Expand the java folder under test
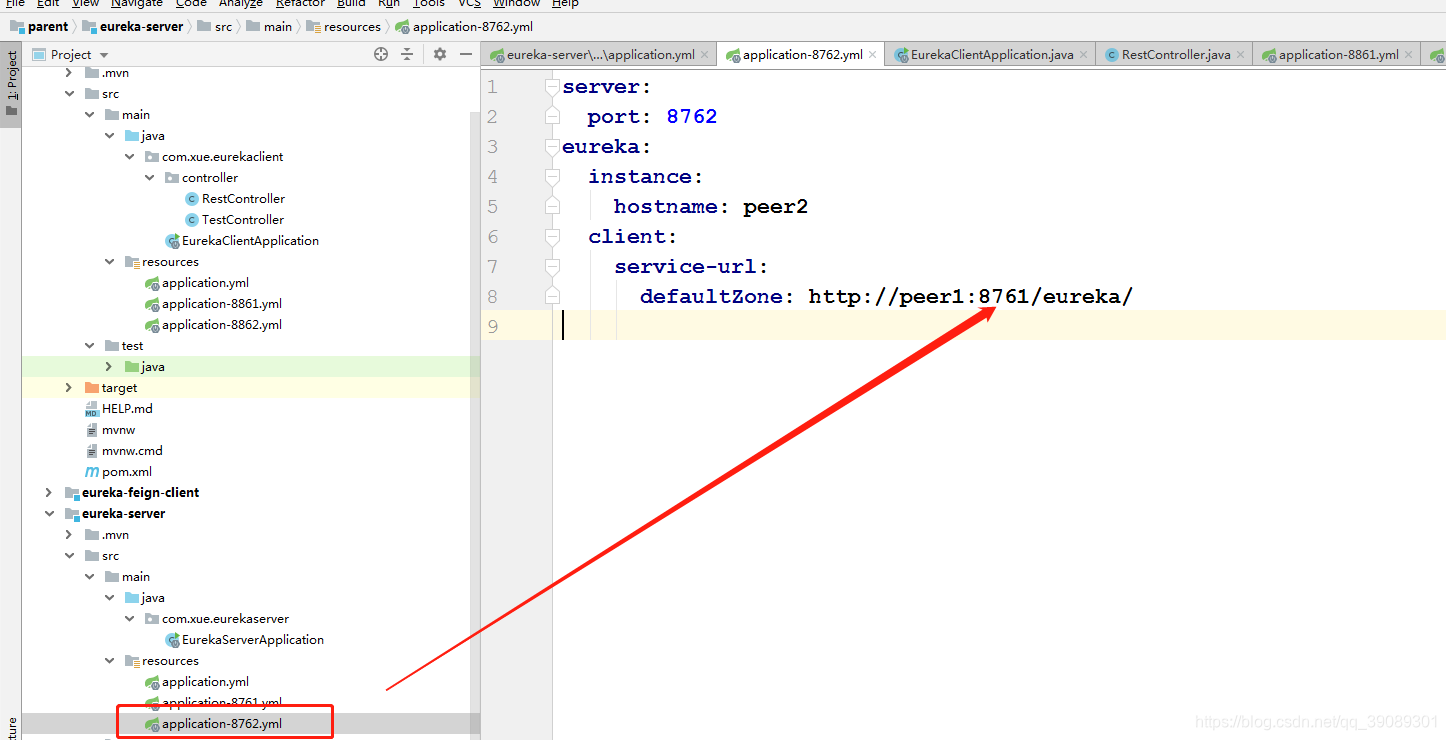The height and width of the screenshot is (740, 1446). (110, 367)
